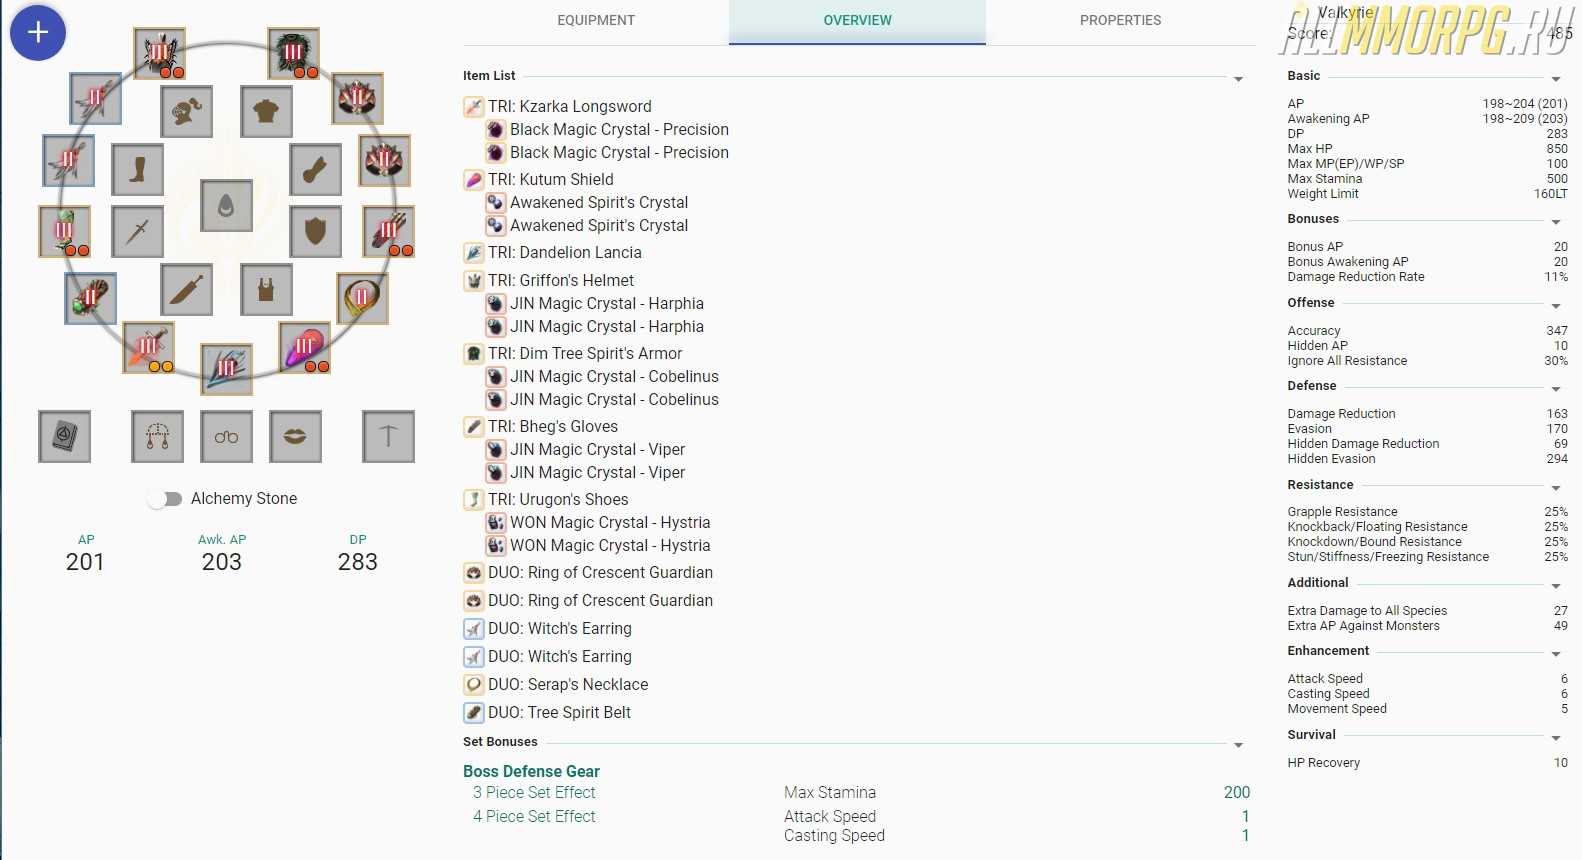Select Serap's Necklace slot on gear wheel
Viewport: 1582px width, 860px height.
pyautogui.click(x=362, y=298)
